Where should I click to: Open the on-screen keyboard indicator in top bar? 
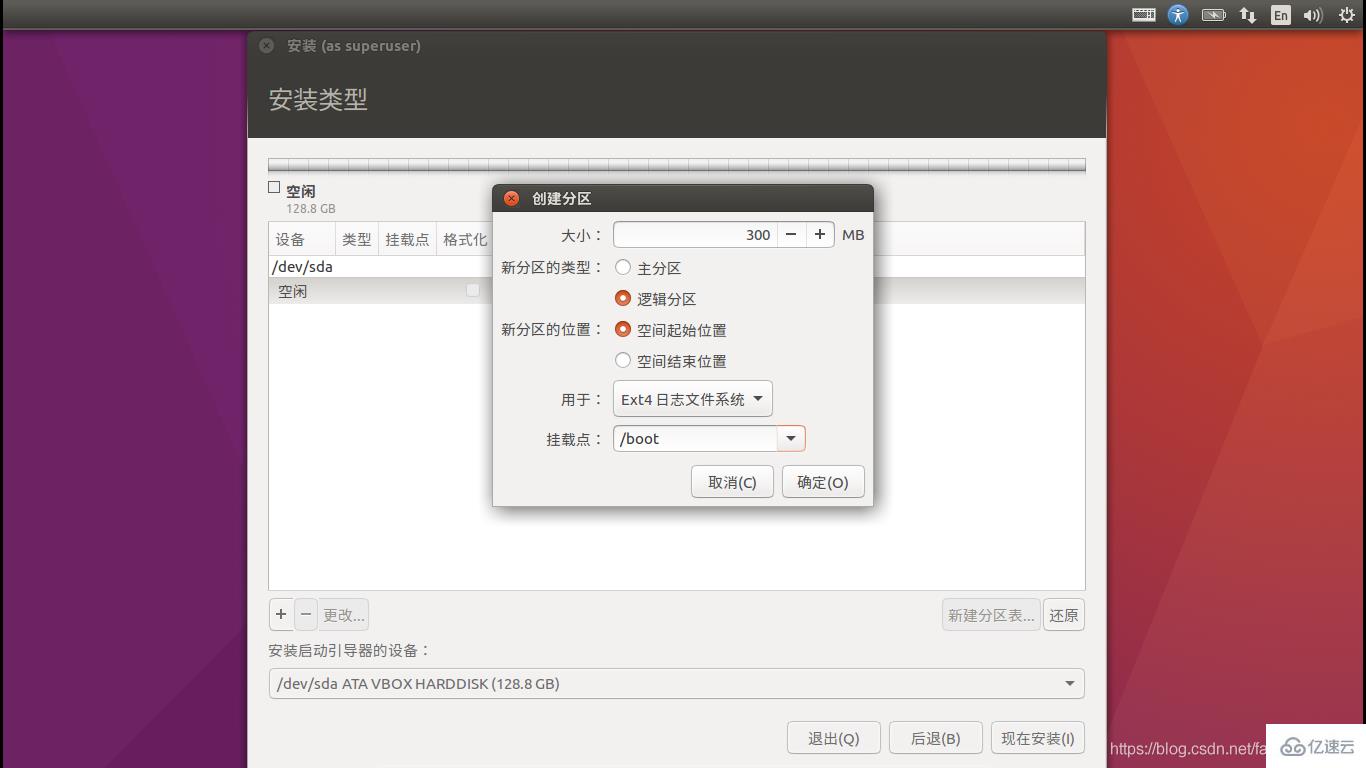1144,14
